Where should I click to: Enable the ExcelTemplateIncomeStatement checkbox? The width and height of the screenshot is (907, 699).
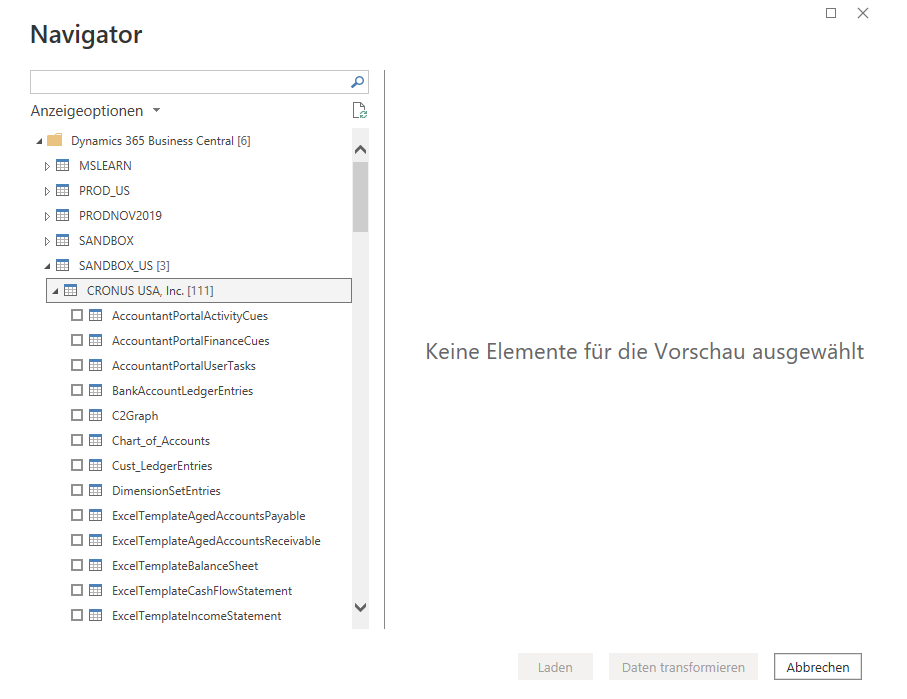77,615
